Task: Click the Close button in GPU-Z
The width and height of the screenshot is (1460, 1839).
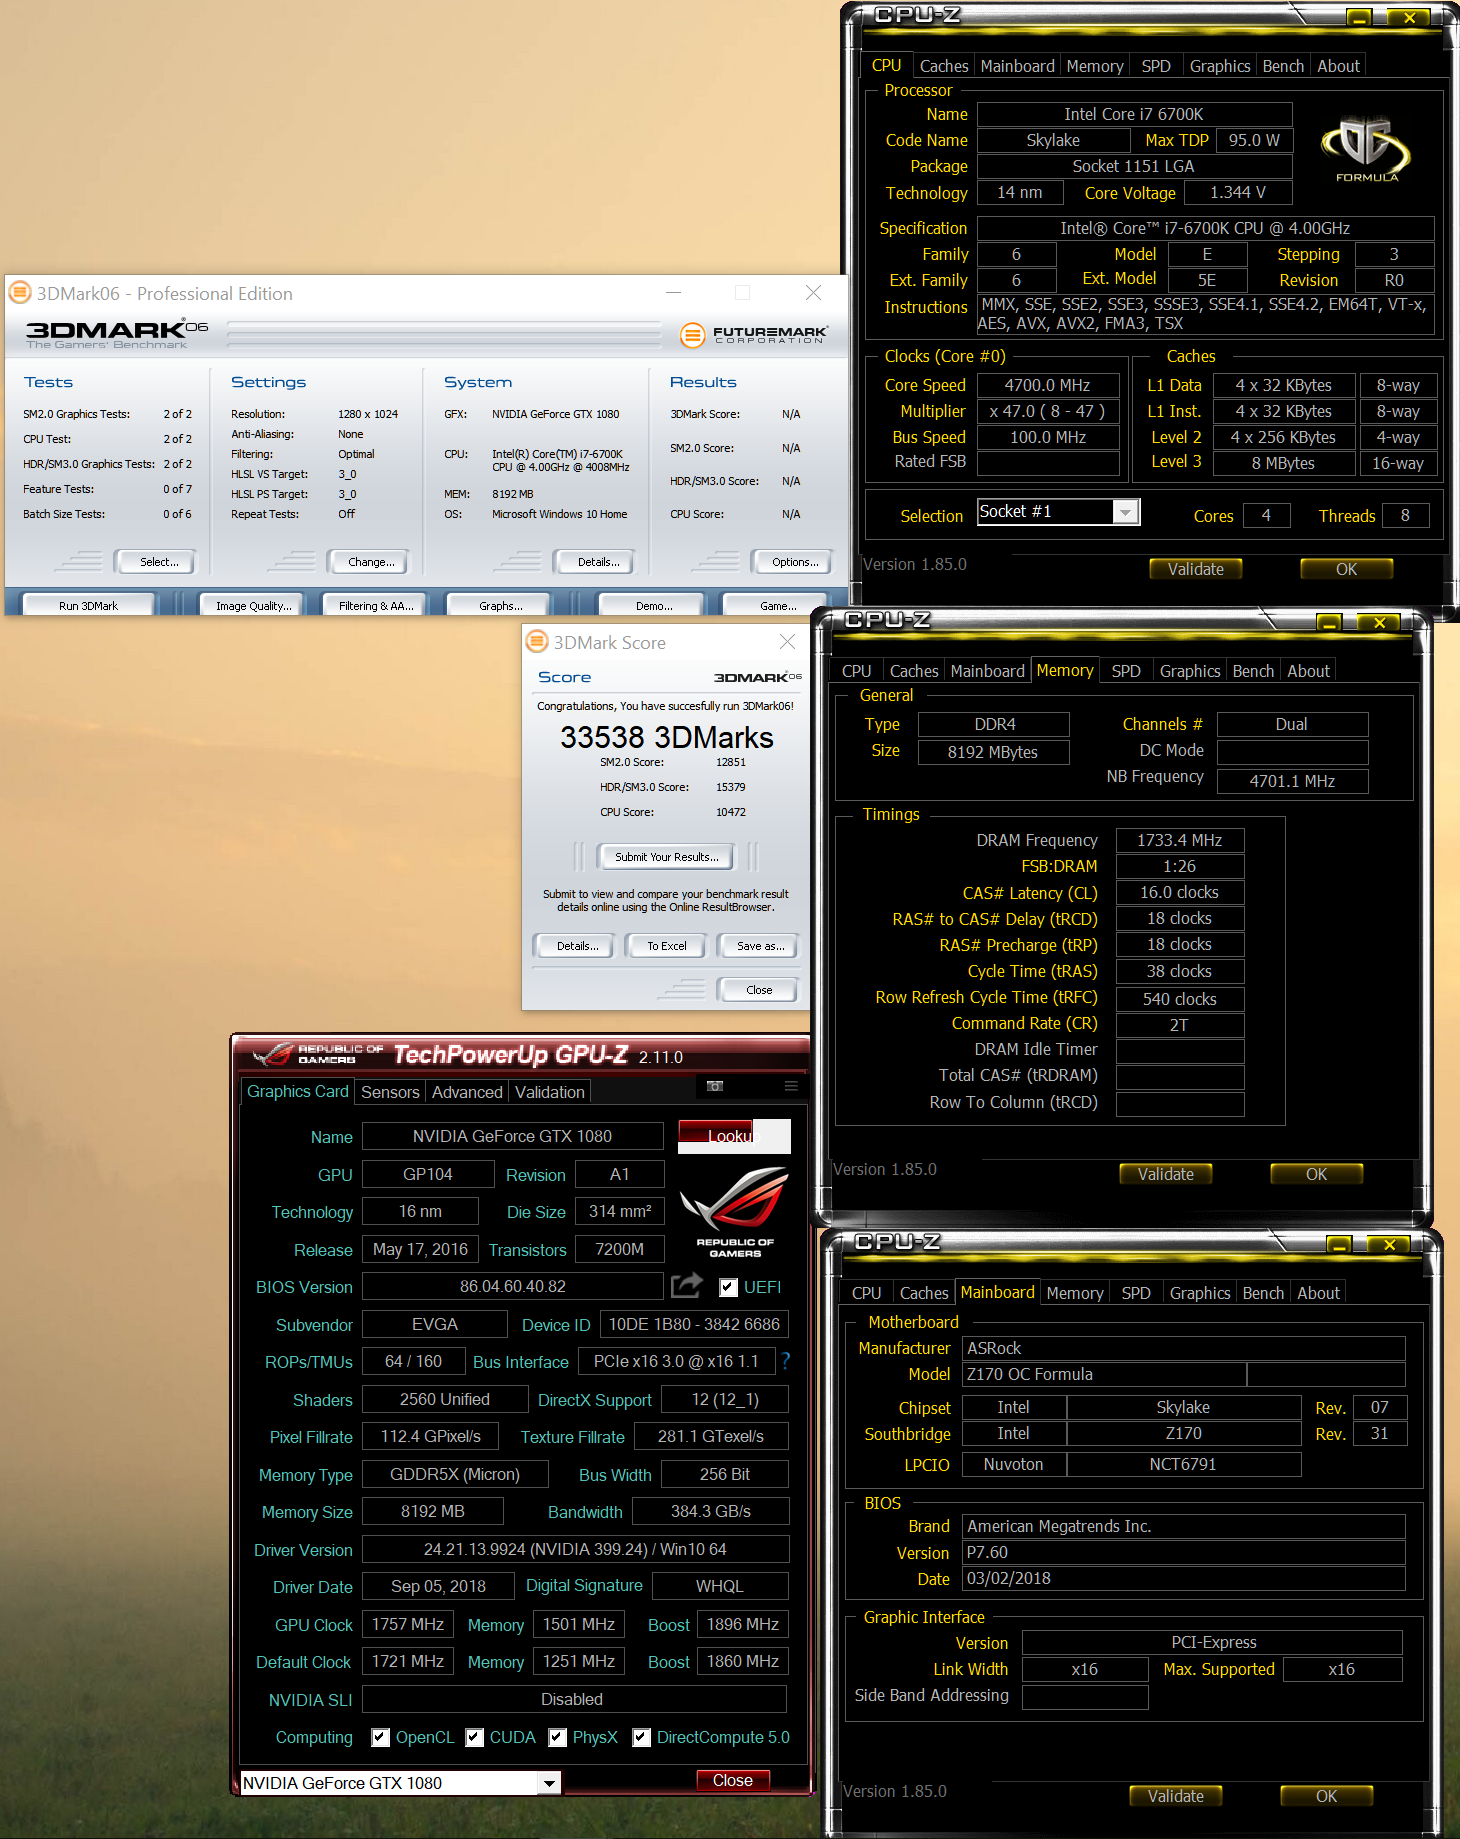Action: (x=733, y=1781)
